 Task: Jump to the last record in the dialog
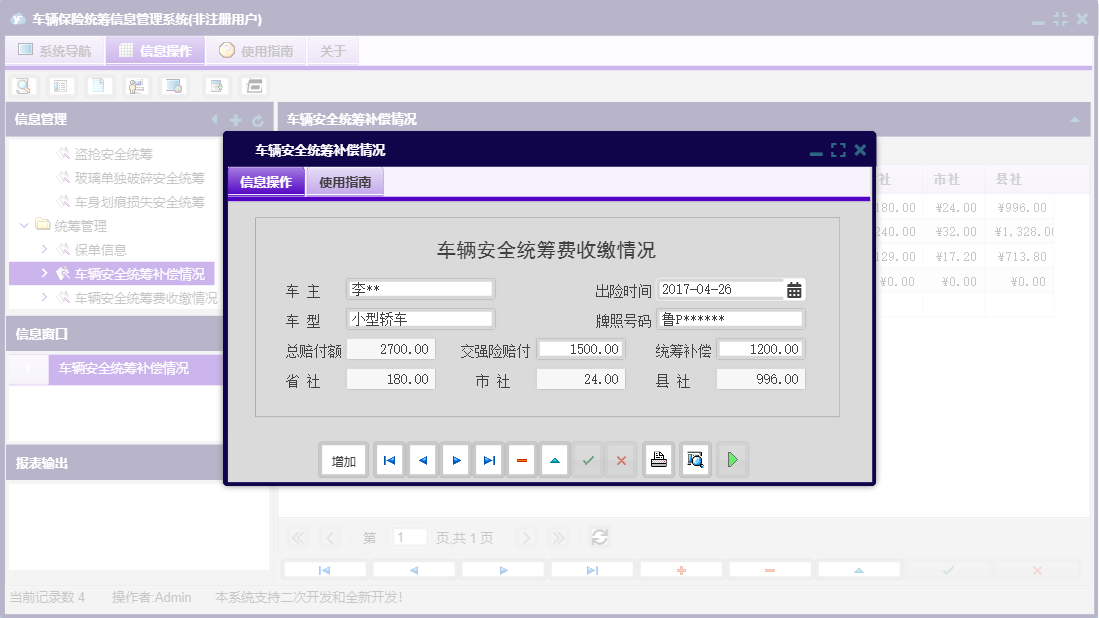point(487,459)
